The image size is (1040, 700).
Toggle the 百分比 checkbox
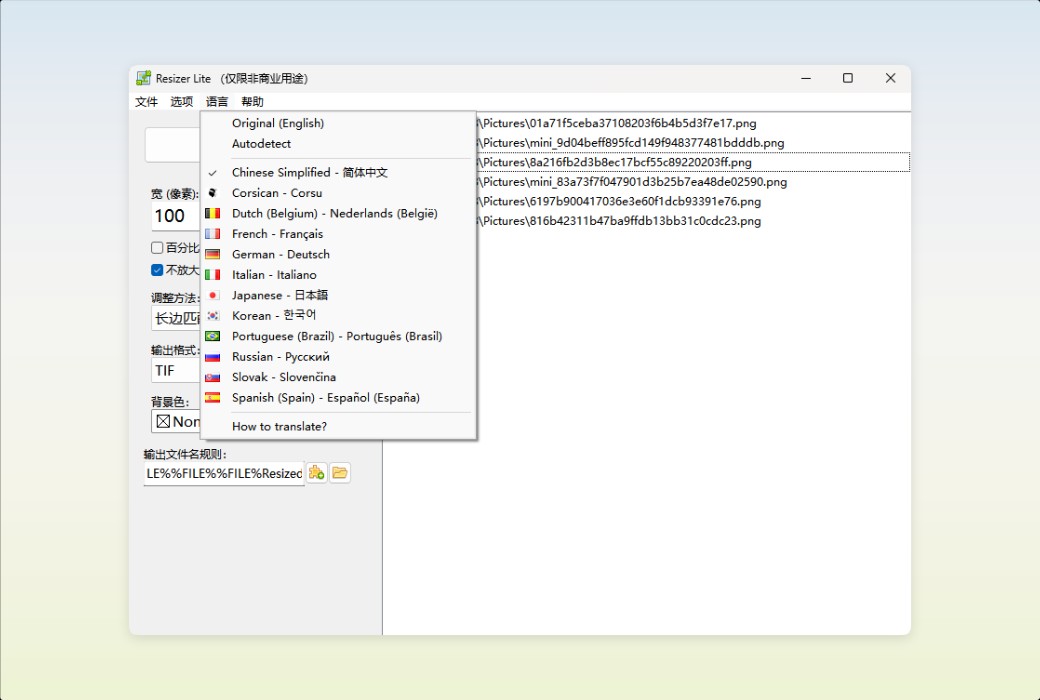coord(157,247)
